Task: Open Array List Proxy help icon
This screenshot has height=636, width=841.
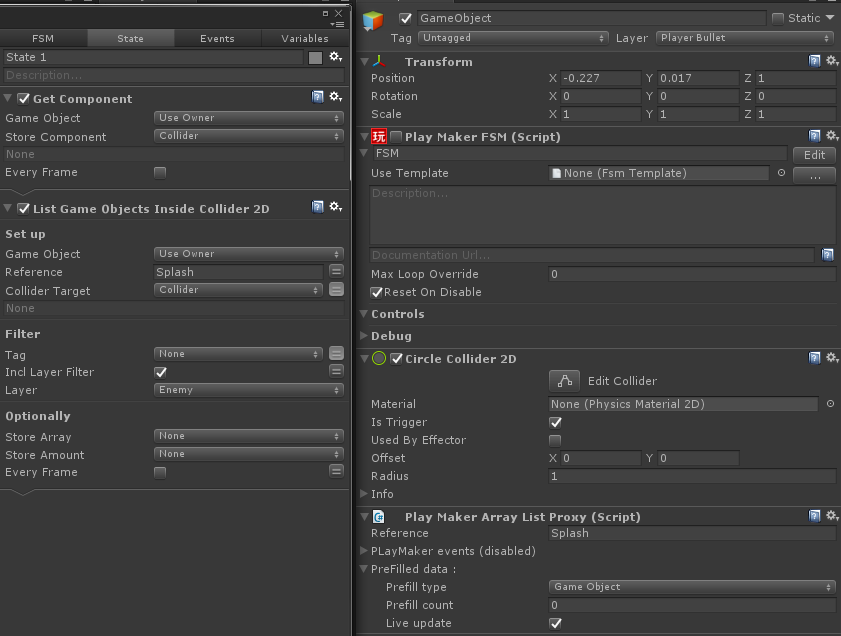Action: point(814,516)
